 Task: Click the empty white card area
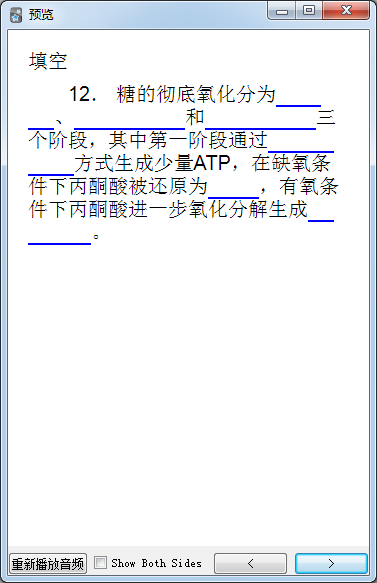188,390
